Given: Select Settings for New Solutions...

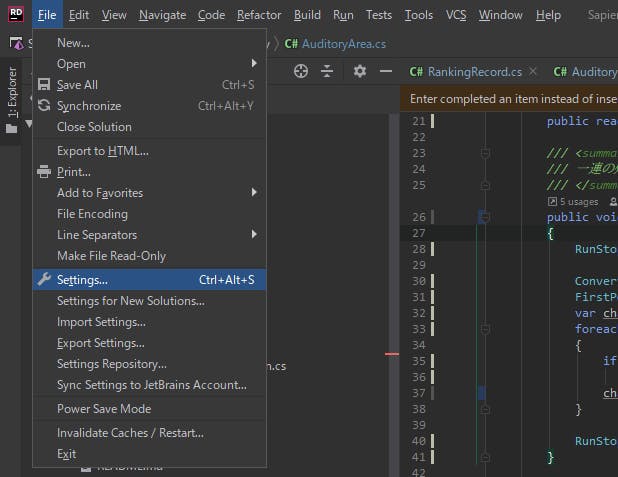Looking at the screenshot, I should [149, 301].
